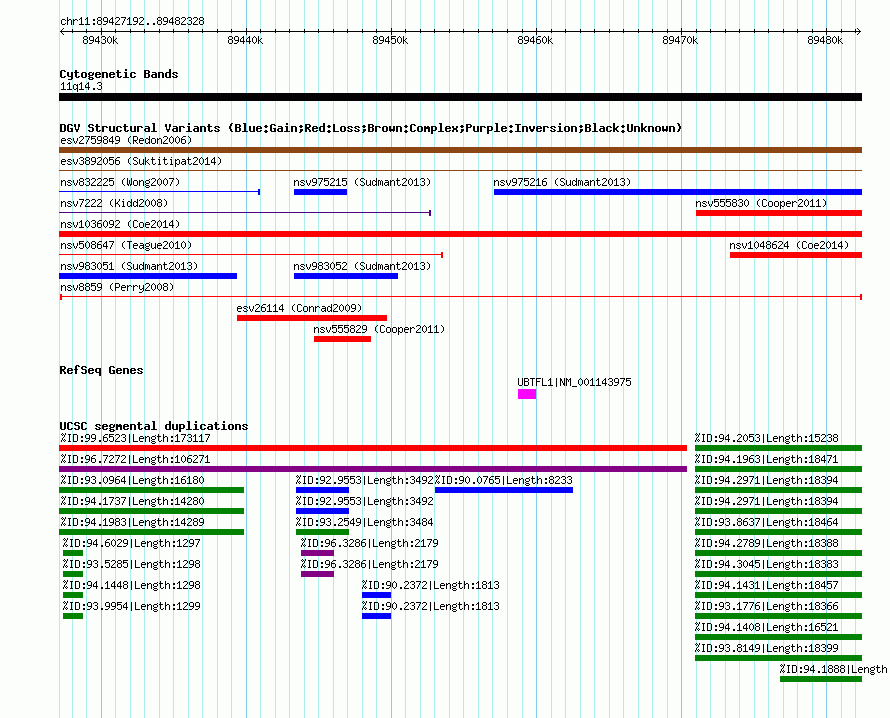Click duplication %ID:96.7272|Length:106271 label
The width and height of the screenshot is (890, 718).
(x=135, y=459)
